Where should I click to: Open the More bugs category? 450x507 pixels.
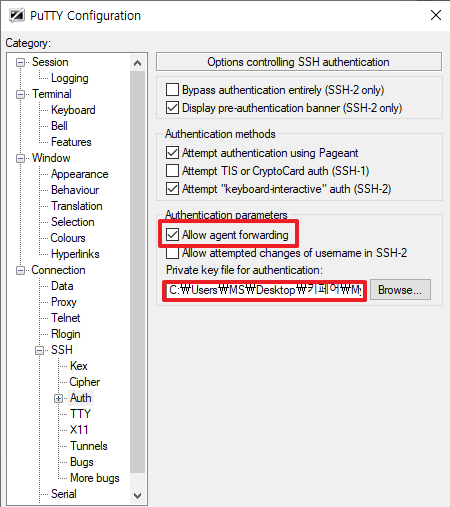pos(95,478)
